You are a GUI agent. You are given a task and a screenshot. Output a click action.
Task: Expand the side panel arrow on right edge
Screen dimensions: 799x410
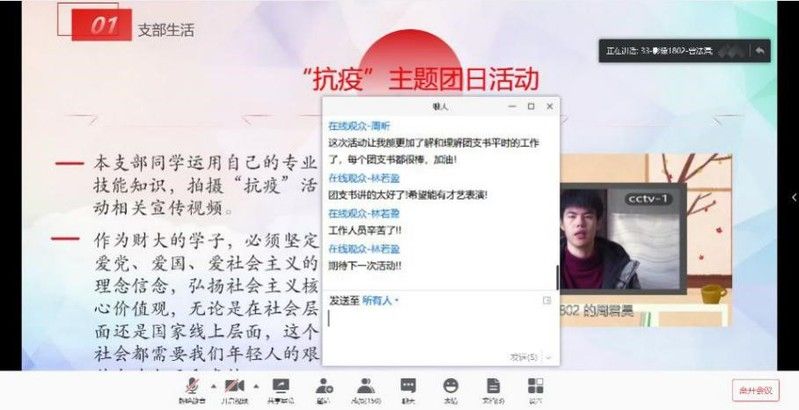coord(793,198)
